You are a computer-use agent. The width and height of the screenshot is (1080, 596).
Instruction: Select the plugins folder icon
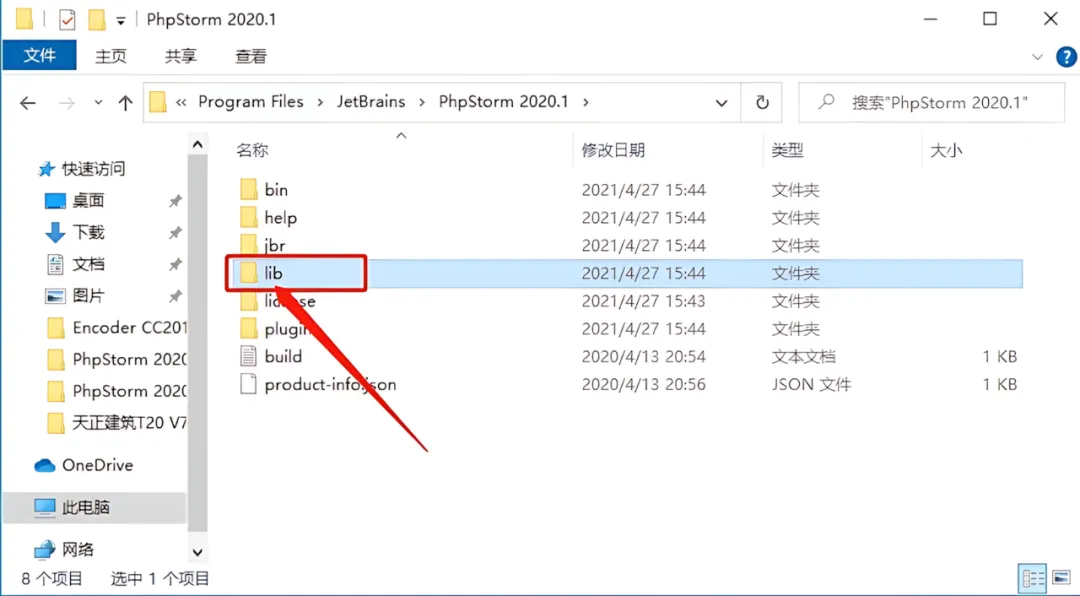249,329
